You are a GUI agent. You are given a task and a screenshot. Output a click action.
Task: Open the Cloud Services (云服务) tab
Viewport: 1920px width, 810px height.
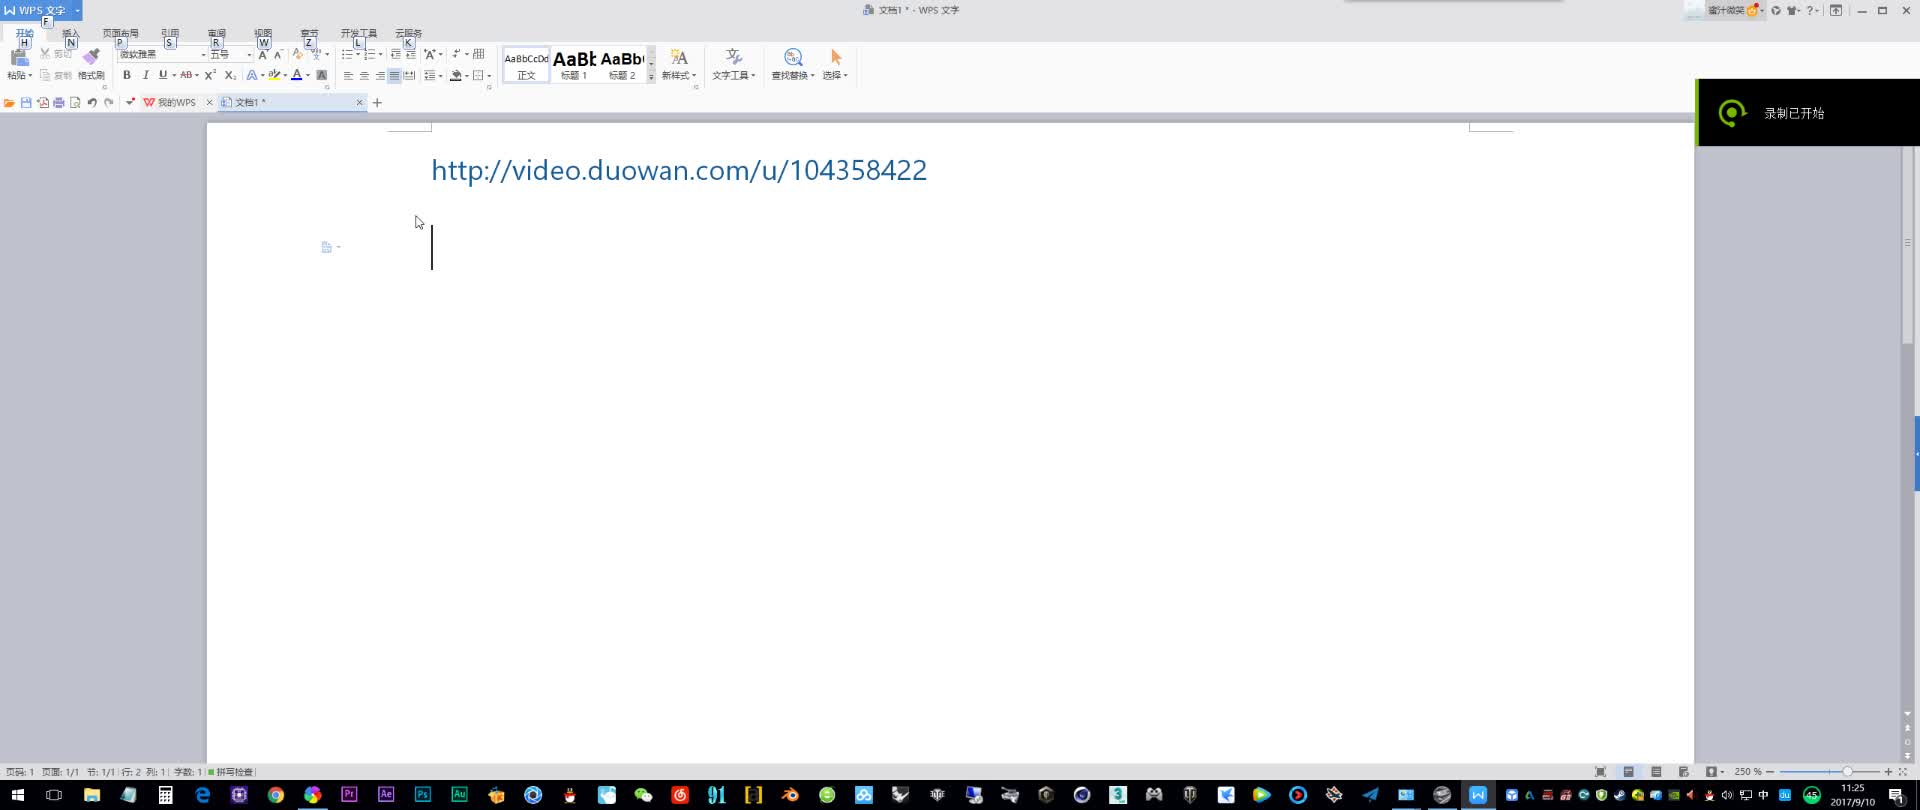pos(409,33)
